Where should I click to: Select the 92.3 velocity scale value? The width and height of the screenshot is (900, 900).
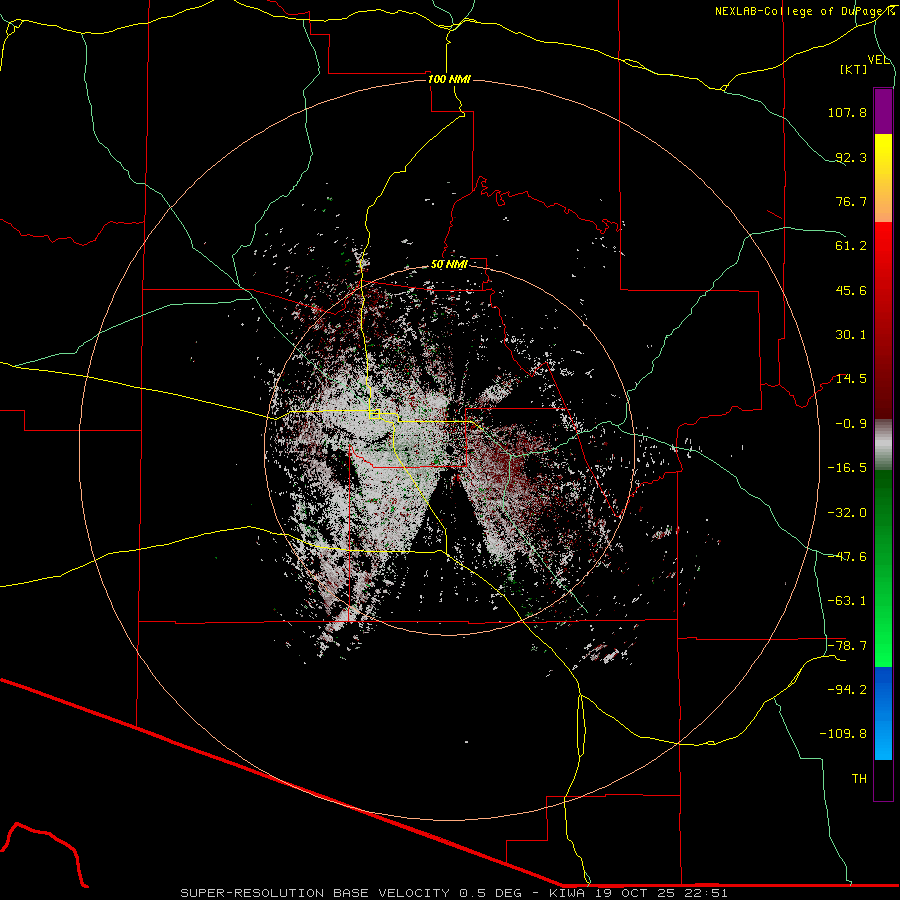coord(851,157)
